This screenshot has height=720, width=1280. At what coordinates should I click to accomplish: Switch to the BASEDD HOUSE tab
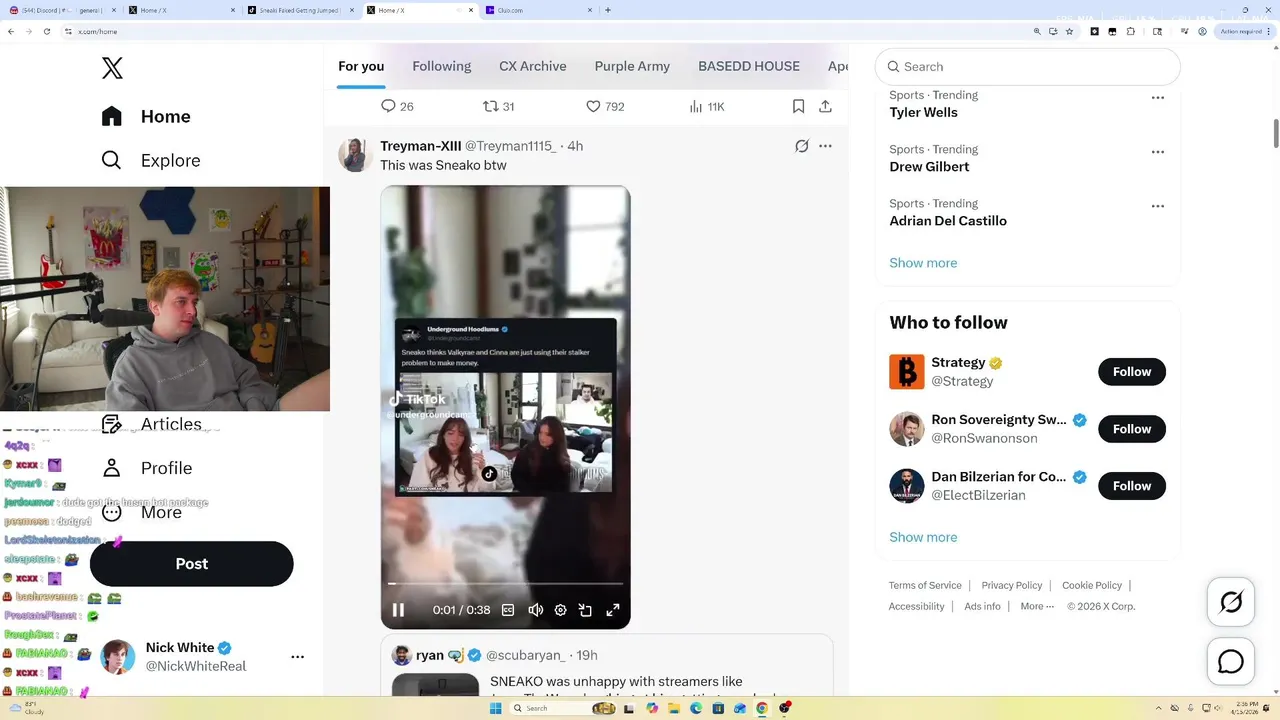tap(749, 66)
